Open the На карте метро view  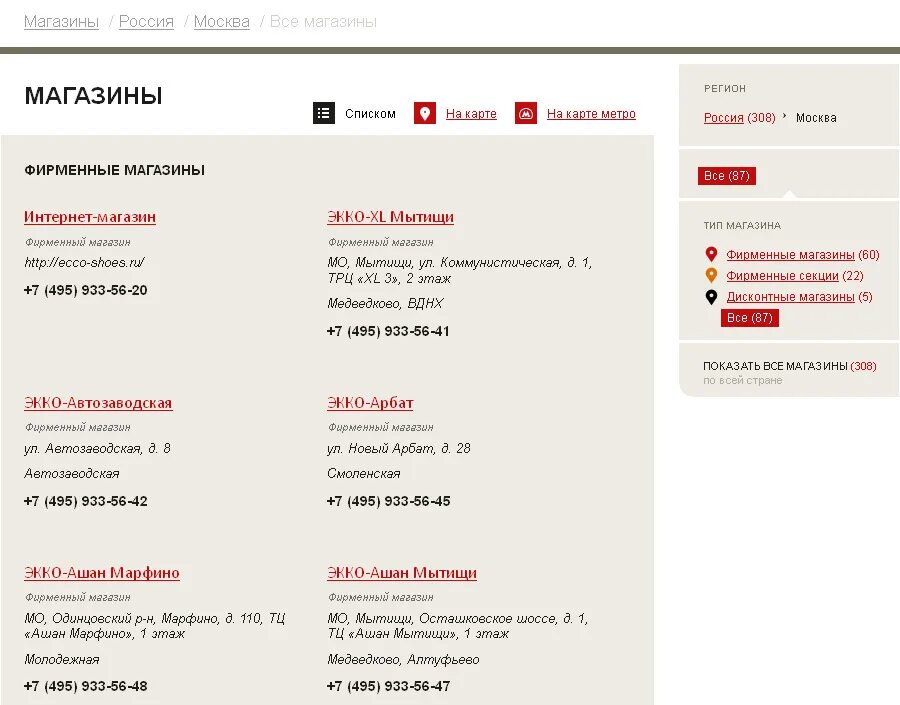click(x=591, y=114)
